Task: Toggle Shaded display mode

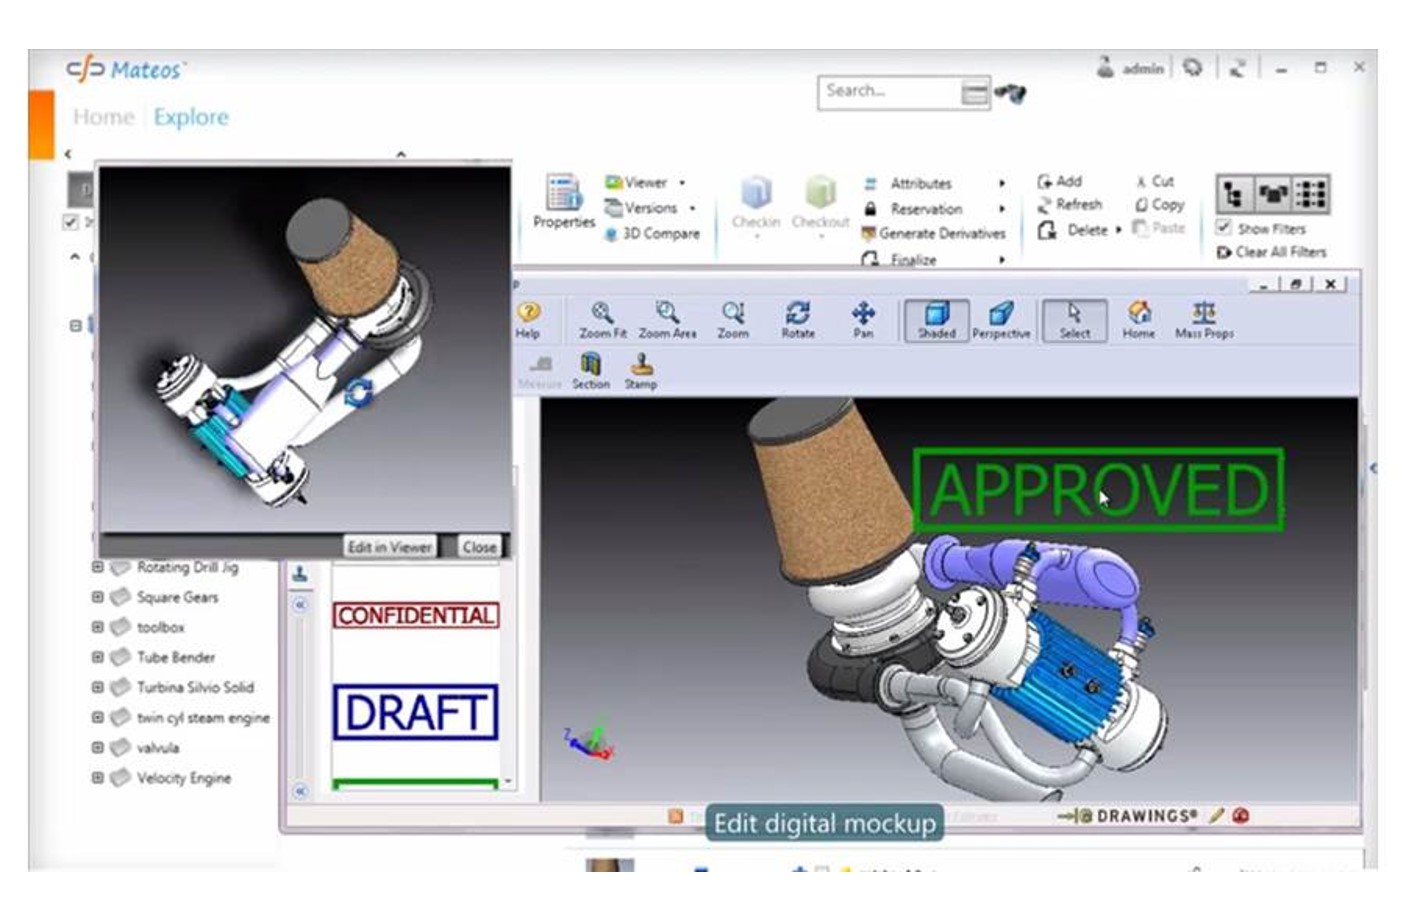Action: click(936, 314)
